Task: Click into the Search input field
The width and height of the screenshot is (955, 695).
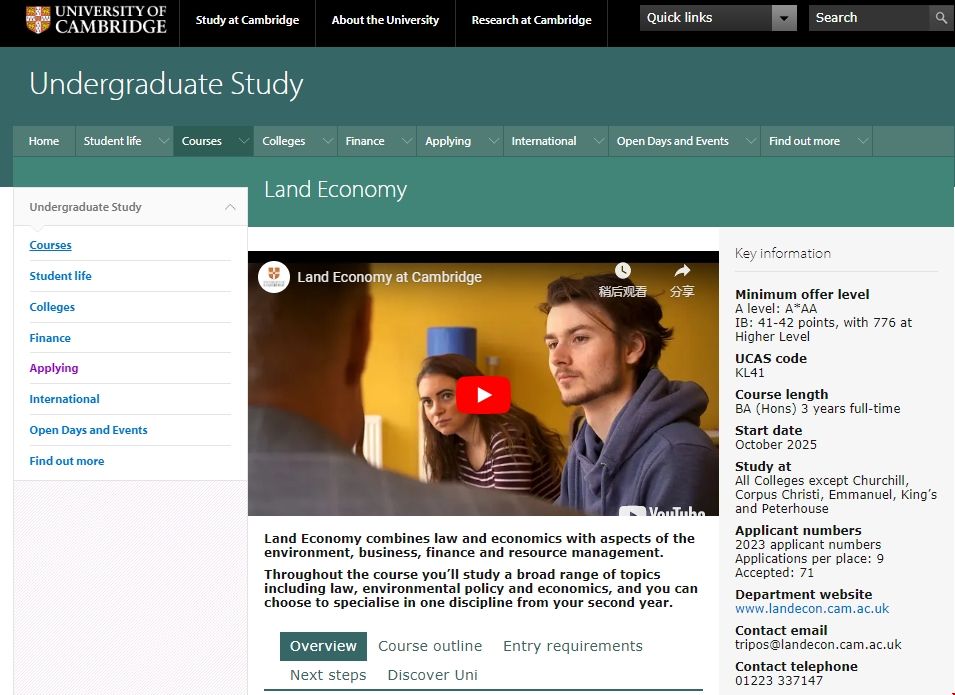Action: pyautogui.click(x=866, y=18)
